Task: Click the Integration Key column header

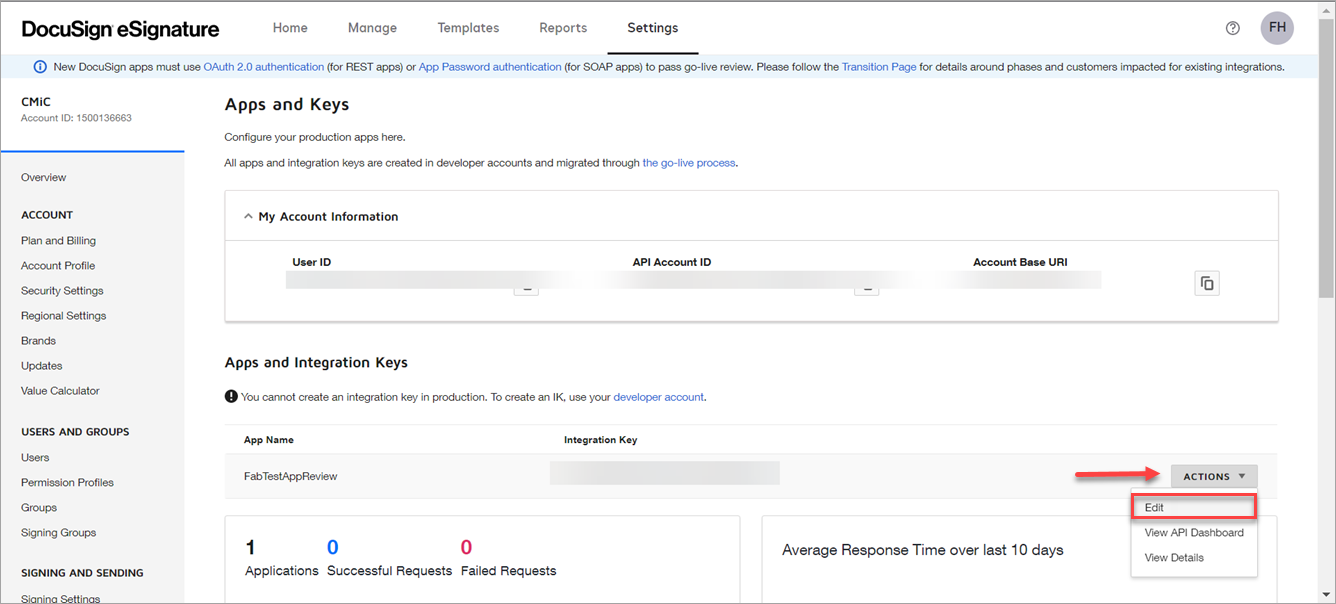Action: [x=600, y=440]
